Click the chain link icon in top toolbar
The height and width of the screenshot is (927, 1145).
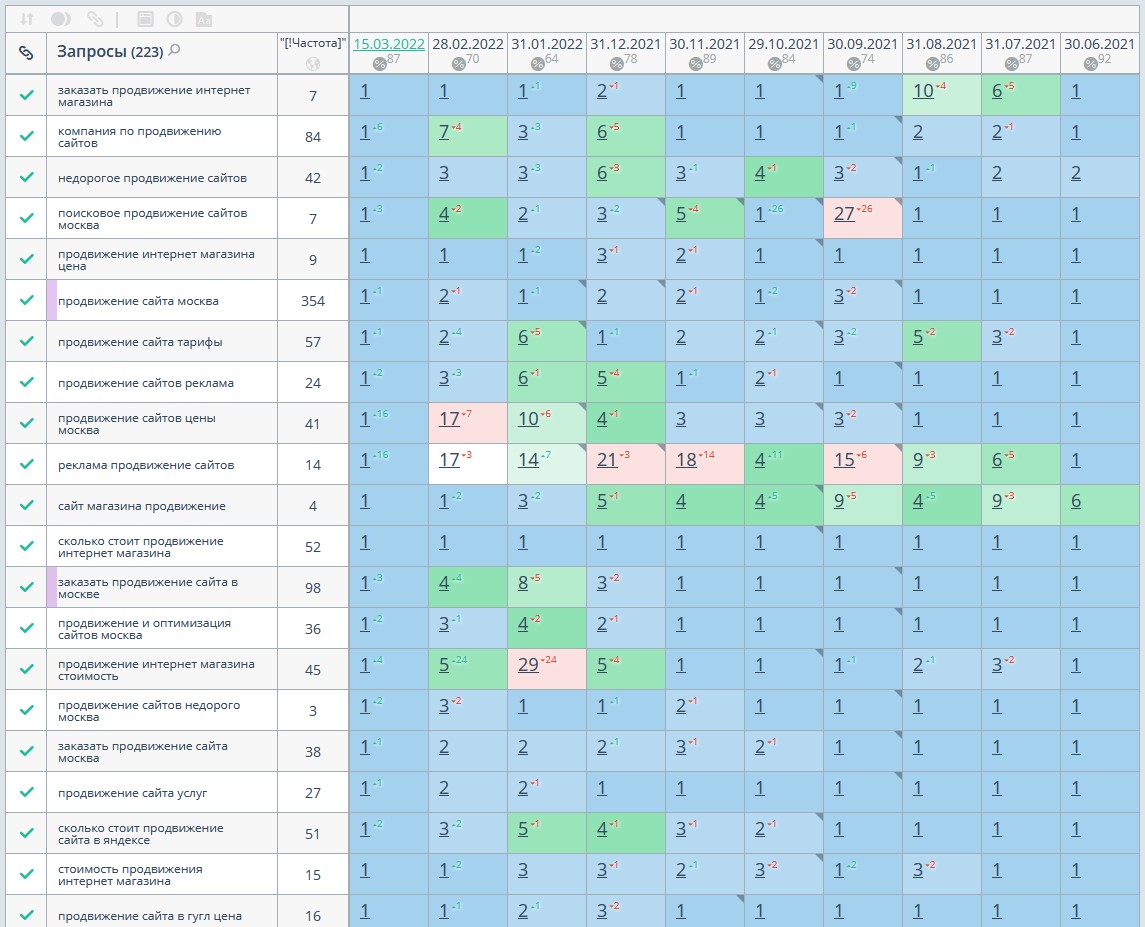94,19
